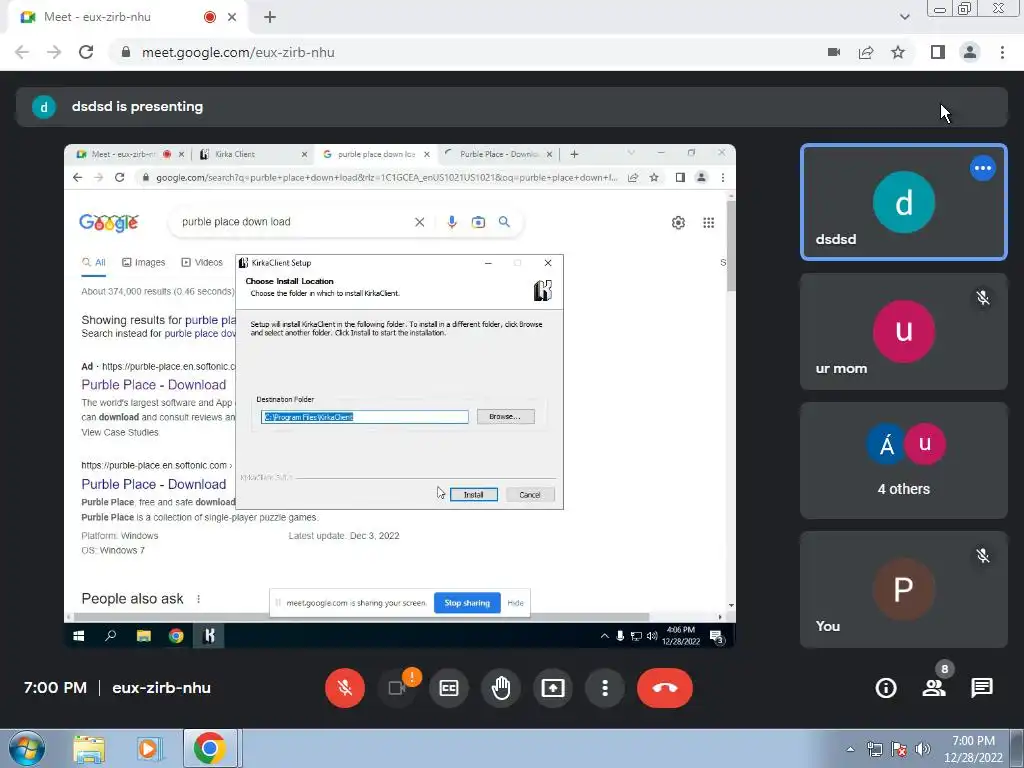The width and height of the screenshot is (1024, 768).
Task: Open the 4 others tile
Action: pos(904,460)
